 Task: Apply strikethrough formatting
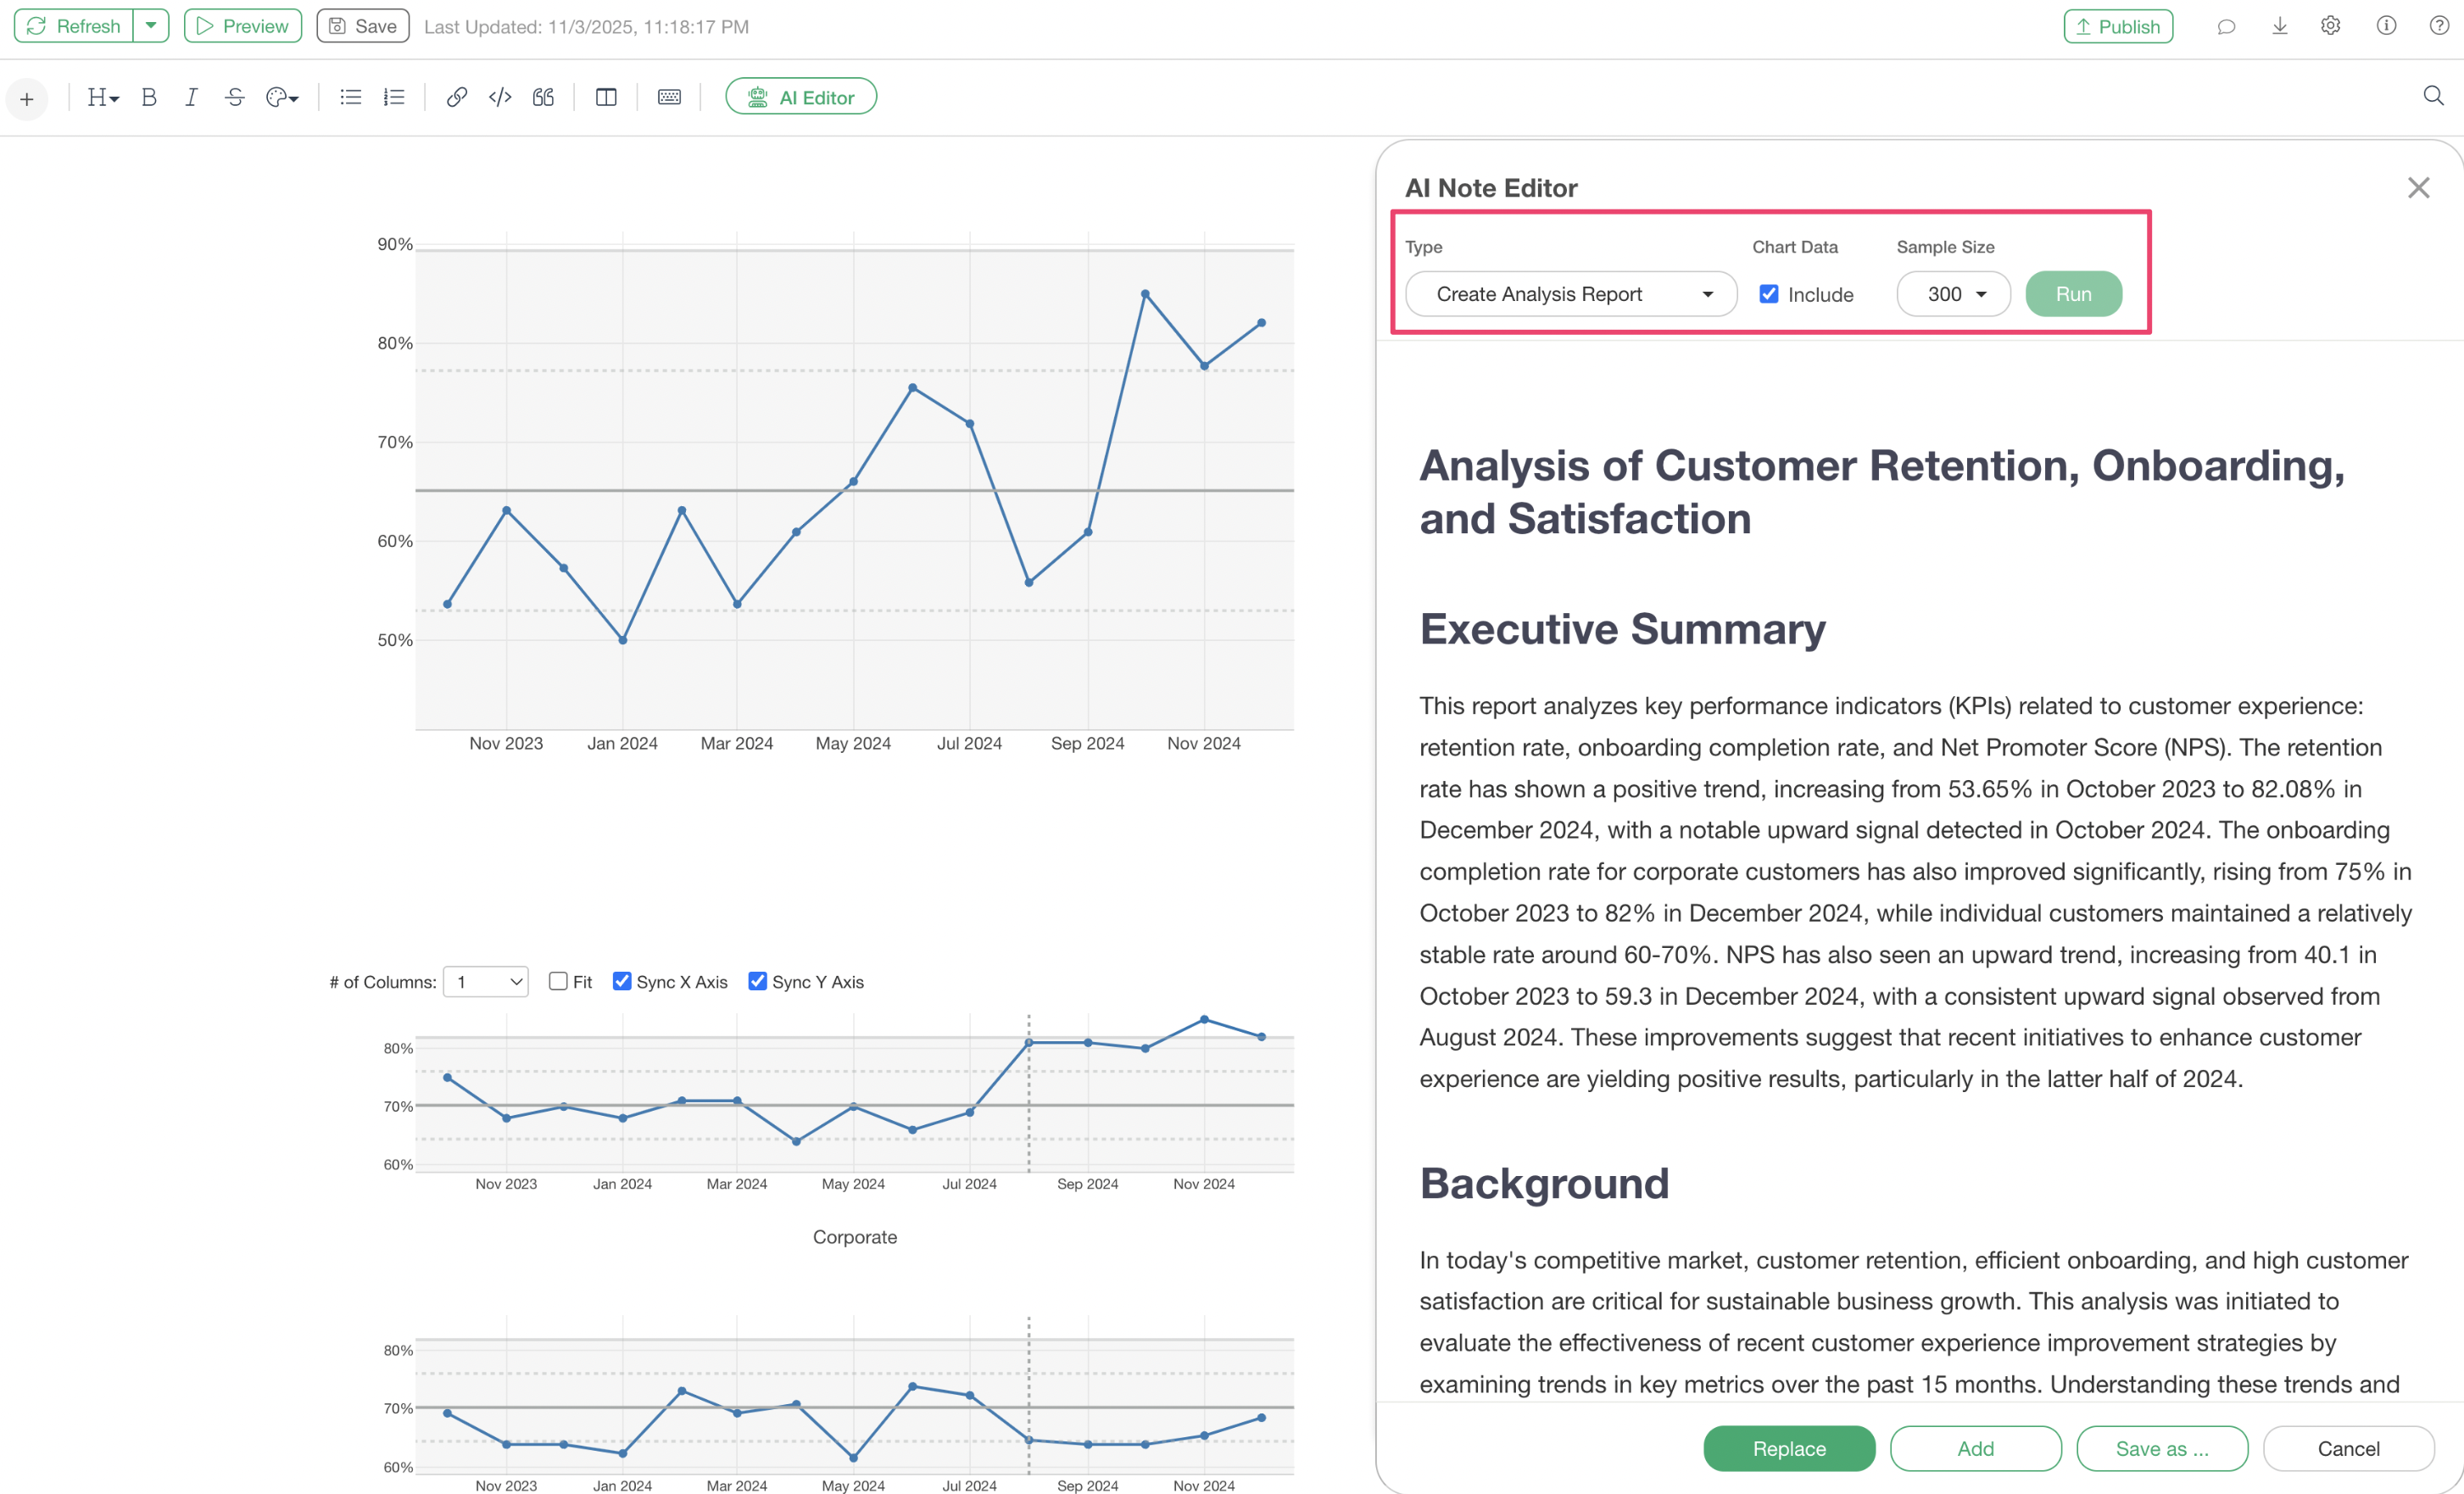(234, 97)
